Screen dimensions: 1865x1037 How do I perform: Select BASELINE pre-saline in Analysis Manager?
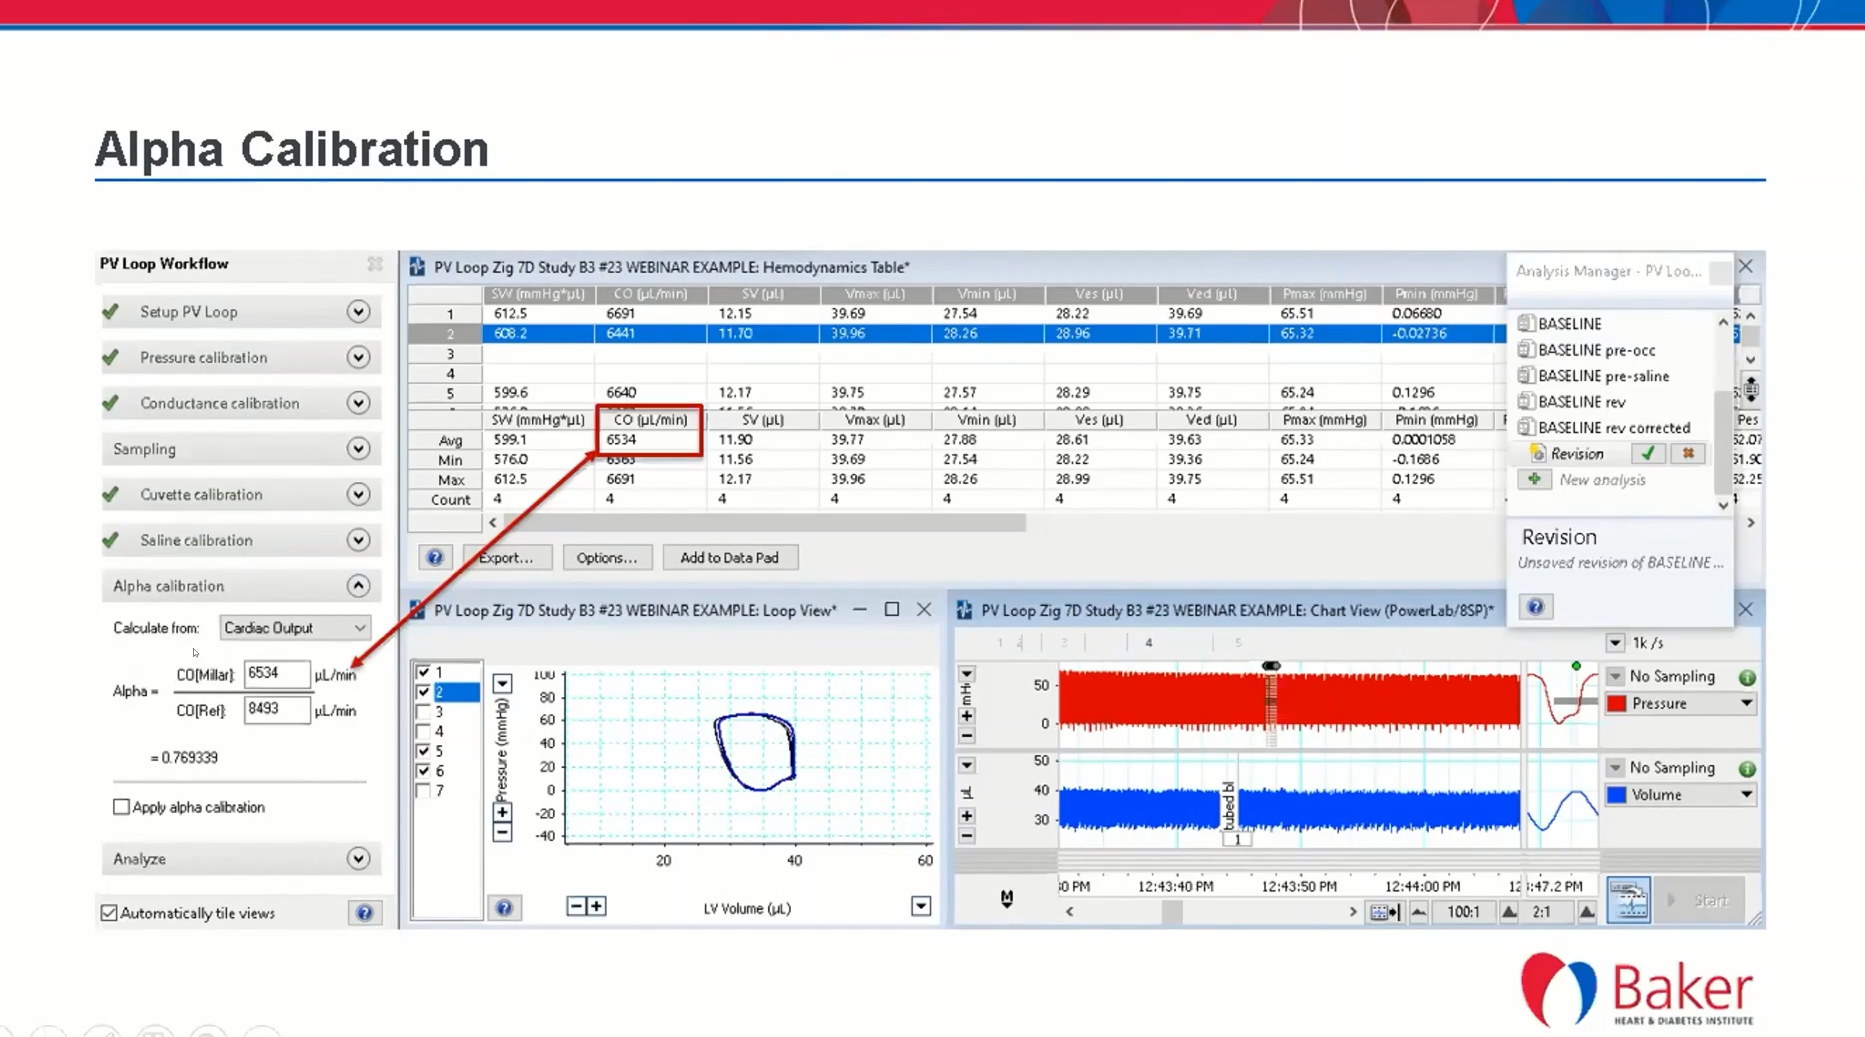1602,376
